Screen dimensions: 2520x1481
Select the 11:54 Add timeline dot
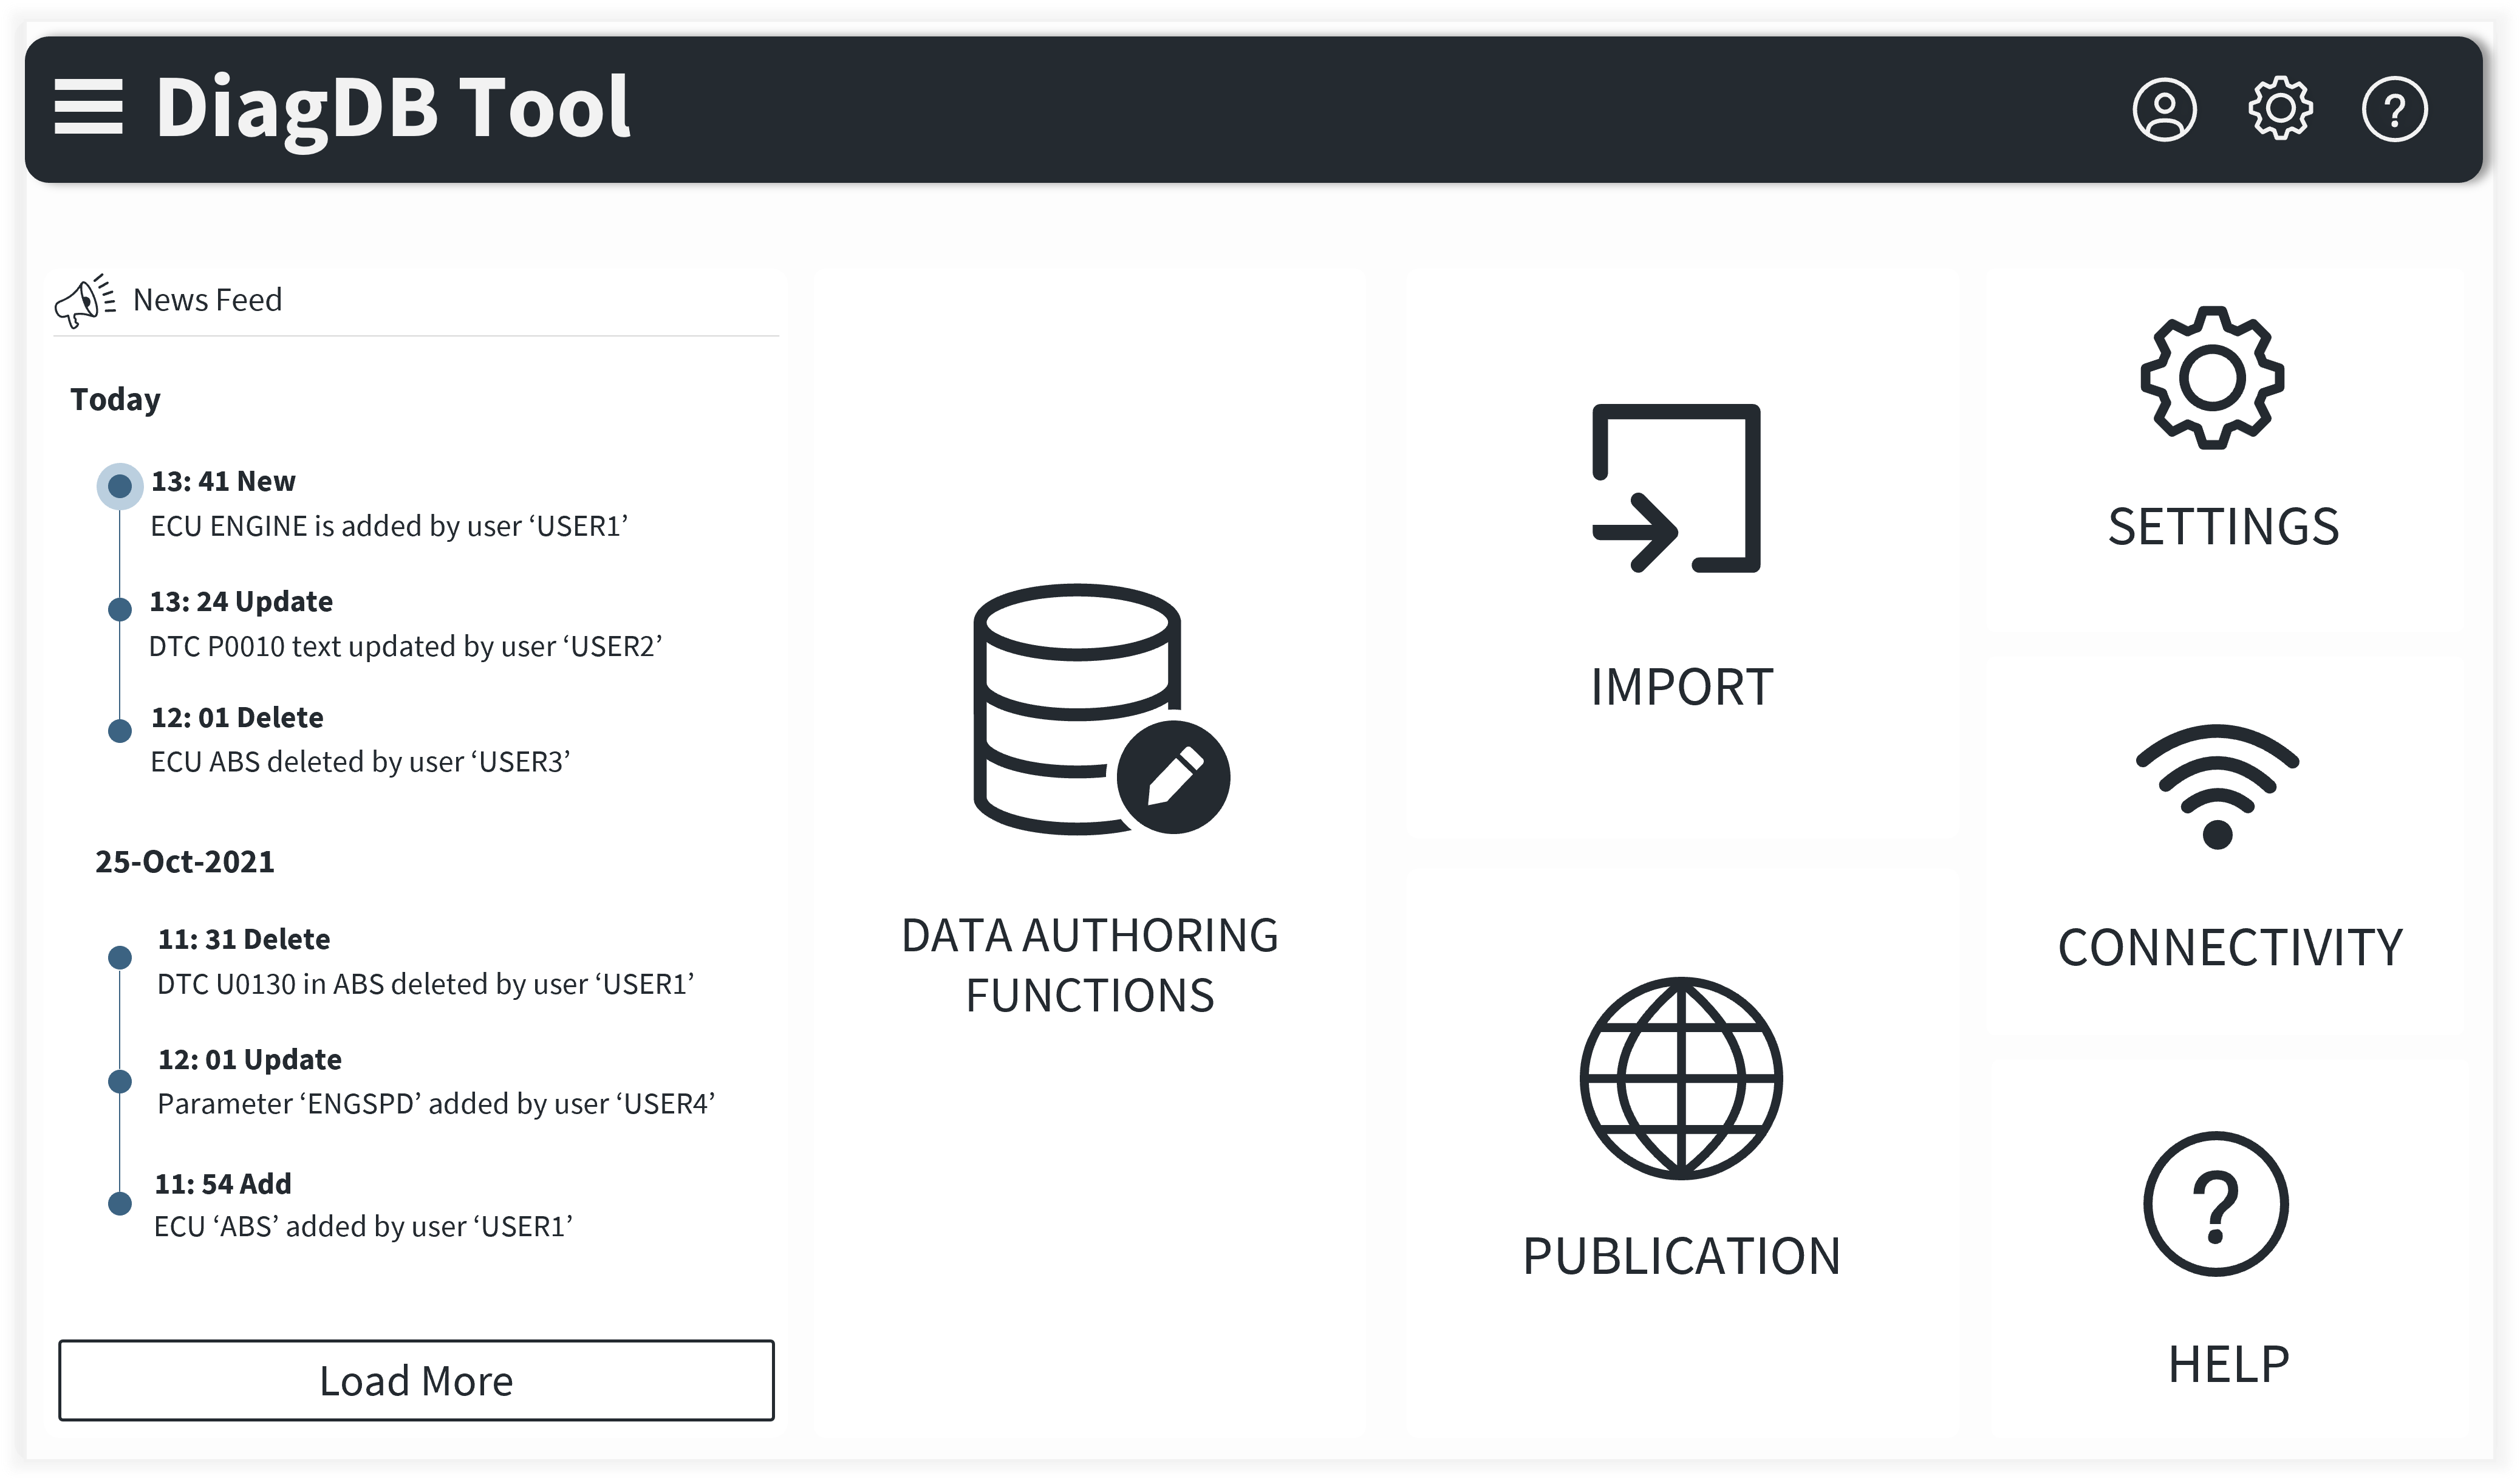click(x=120, y=1203)
